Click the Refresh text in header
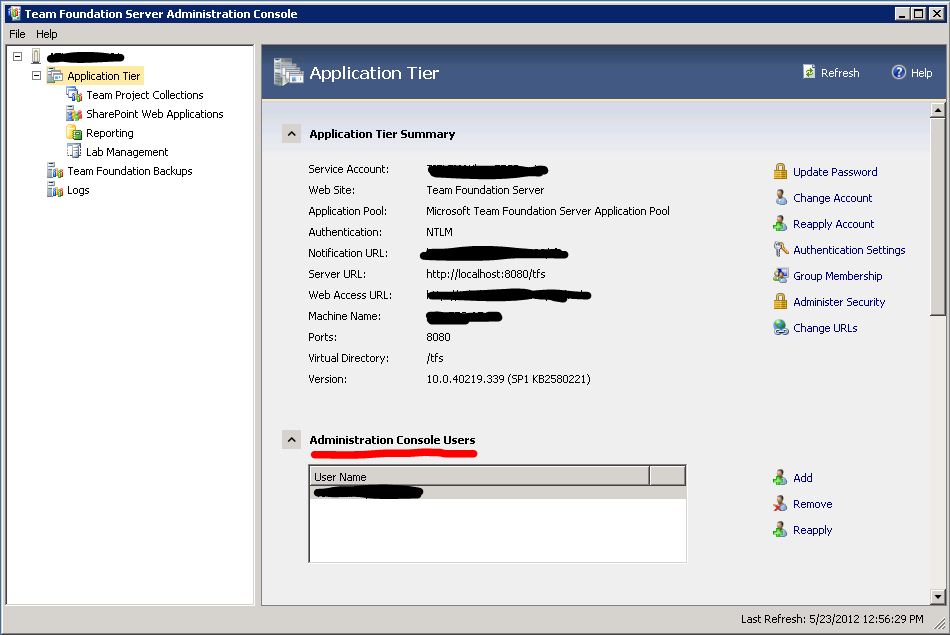Viewport: 950px width, 635px height. (x=840, y=73)
